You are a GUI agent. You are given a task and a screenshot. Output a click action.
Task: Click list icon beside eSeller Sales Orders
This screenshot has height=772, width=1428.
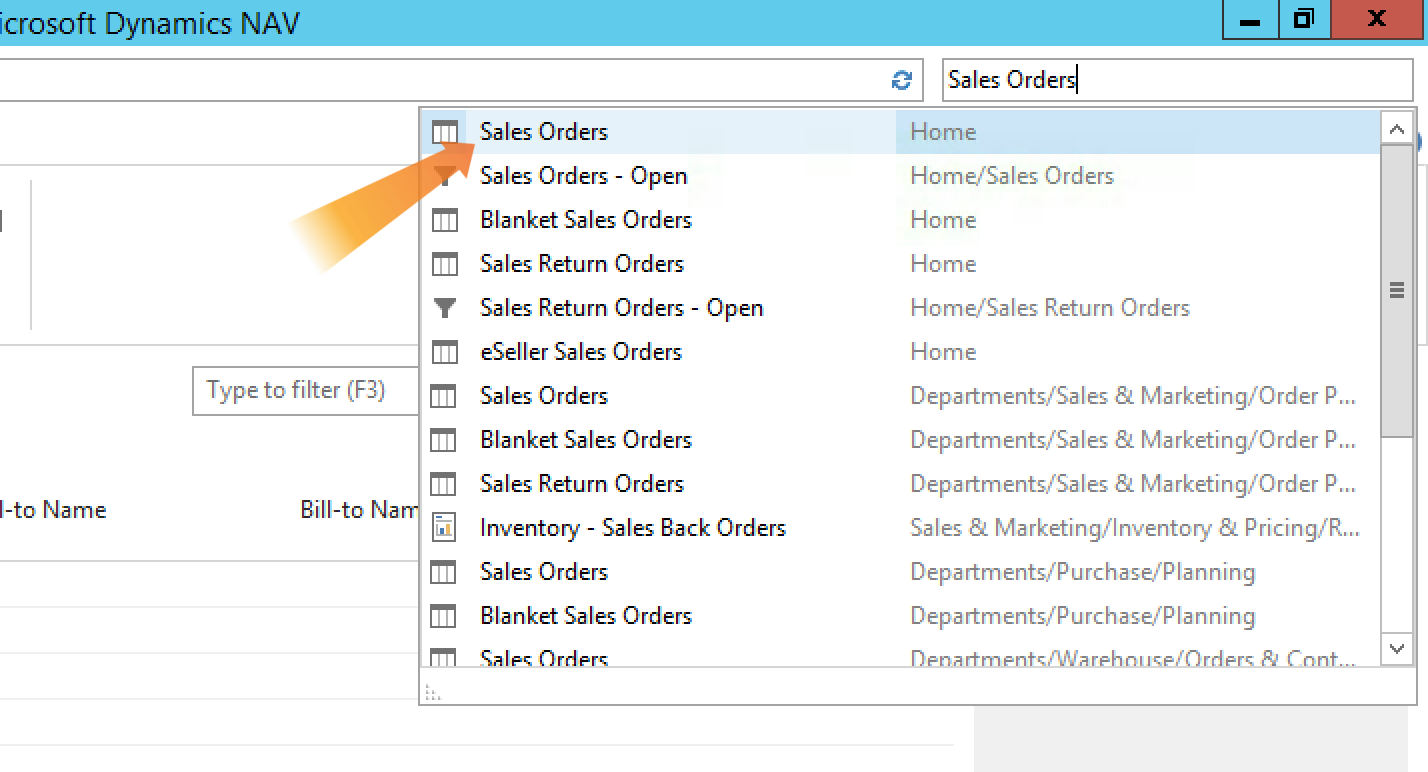point(444,352)
